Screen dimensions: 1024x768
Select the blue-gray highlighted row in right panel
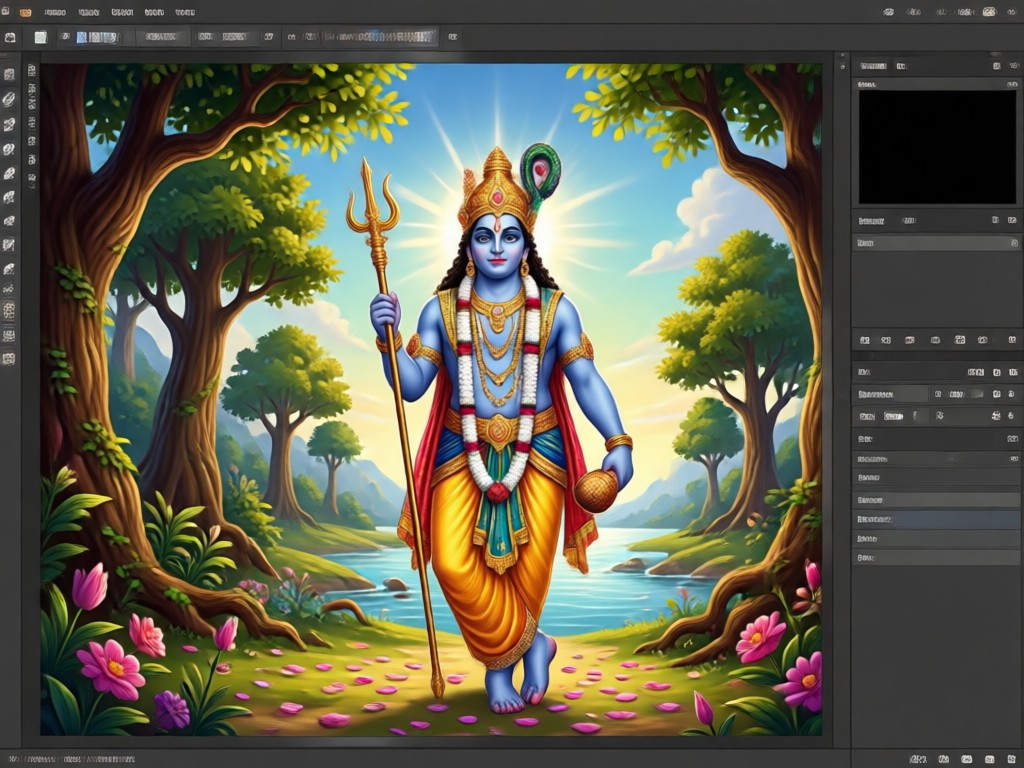coord(936,519)
